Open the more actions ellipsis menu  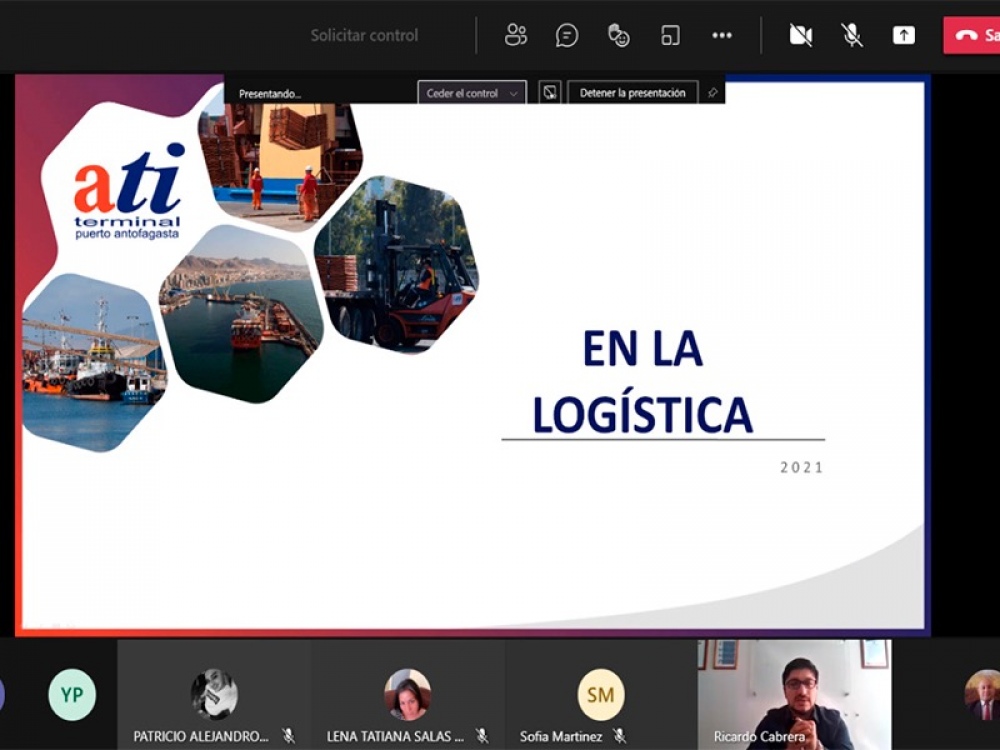click(x=722, y=35)
